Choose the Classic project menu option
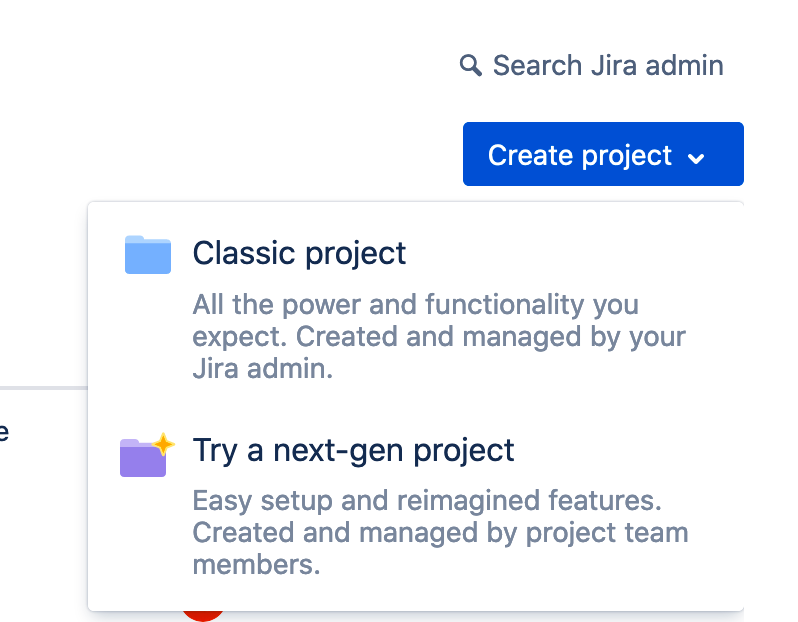 [415, 308]
